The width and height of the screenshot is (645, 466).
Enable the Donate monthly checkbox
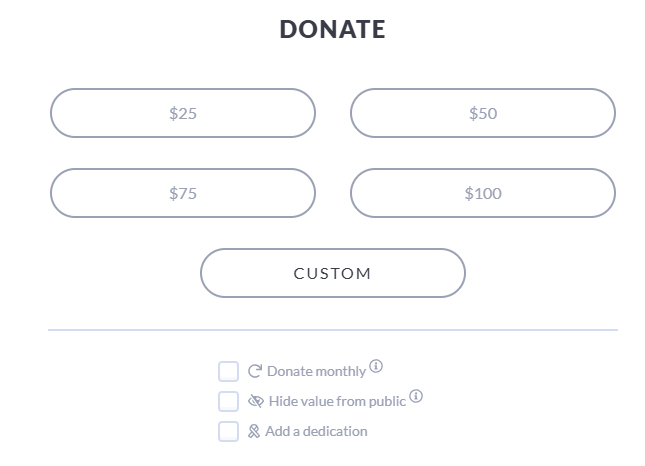tap(228, 371)
